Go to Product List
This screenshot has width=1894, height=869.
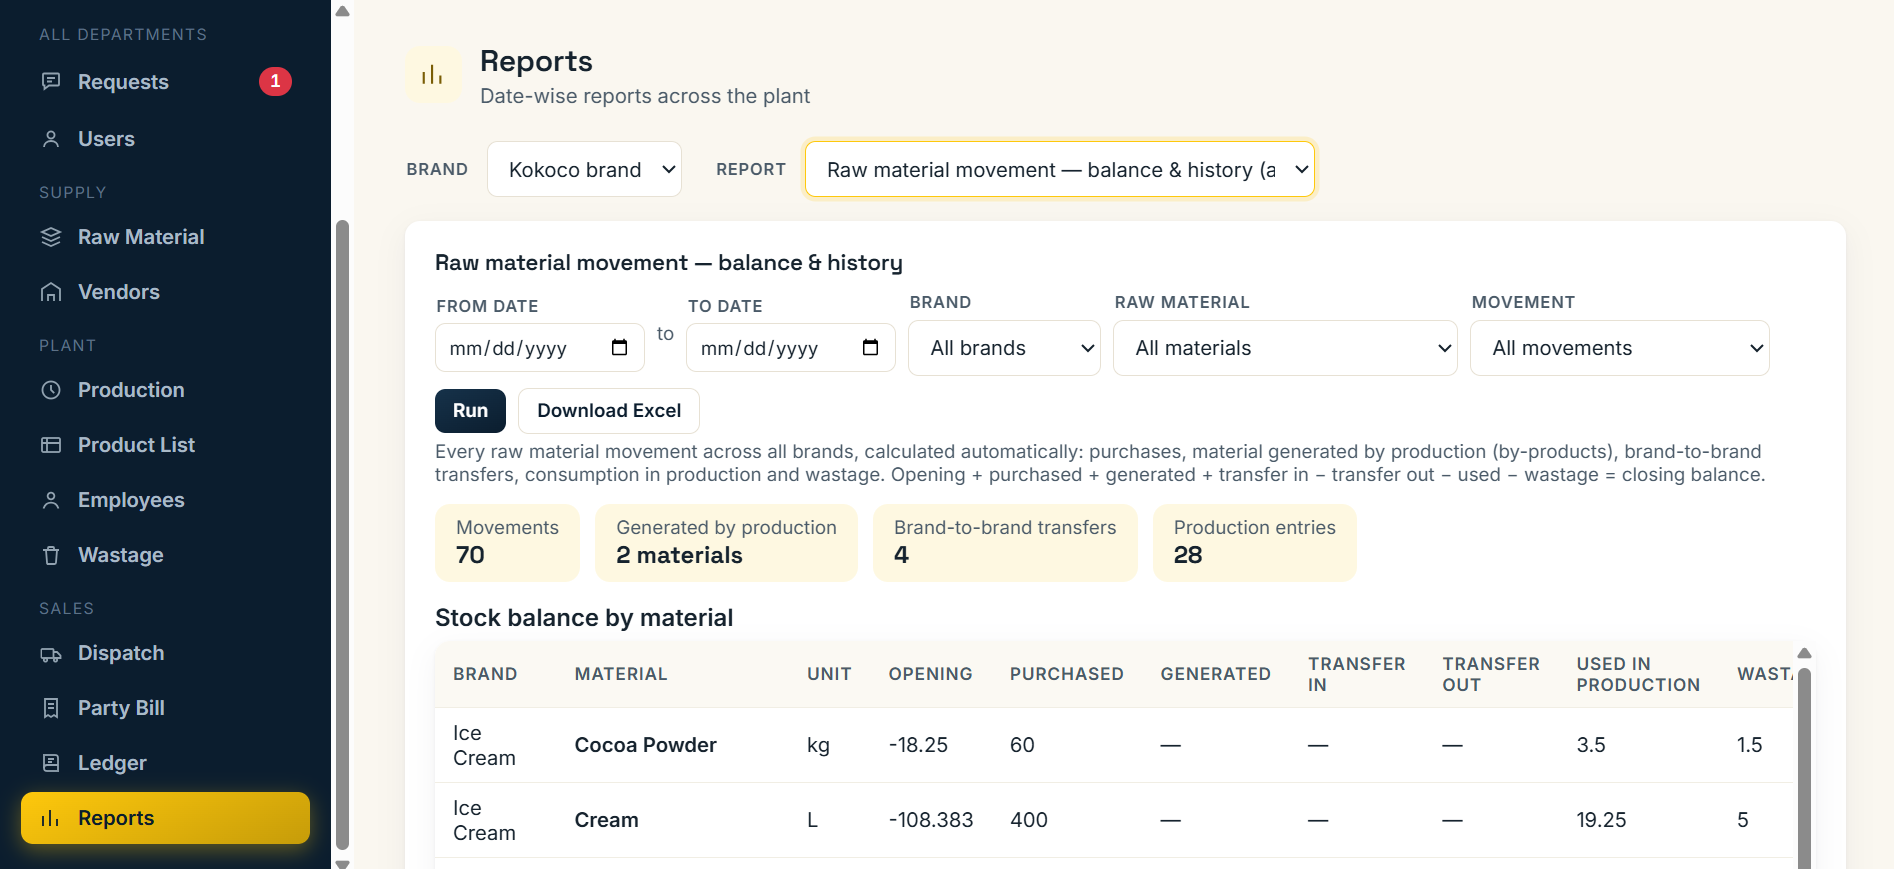(165, 445)
